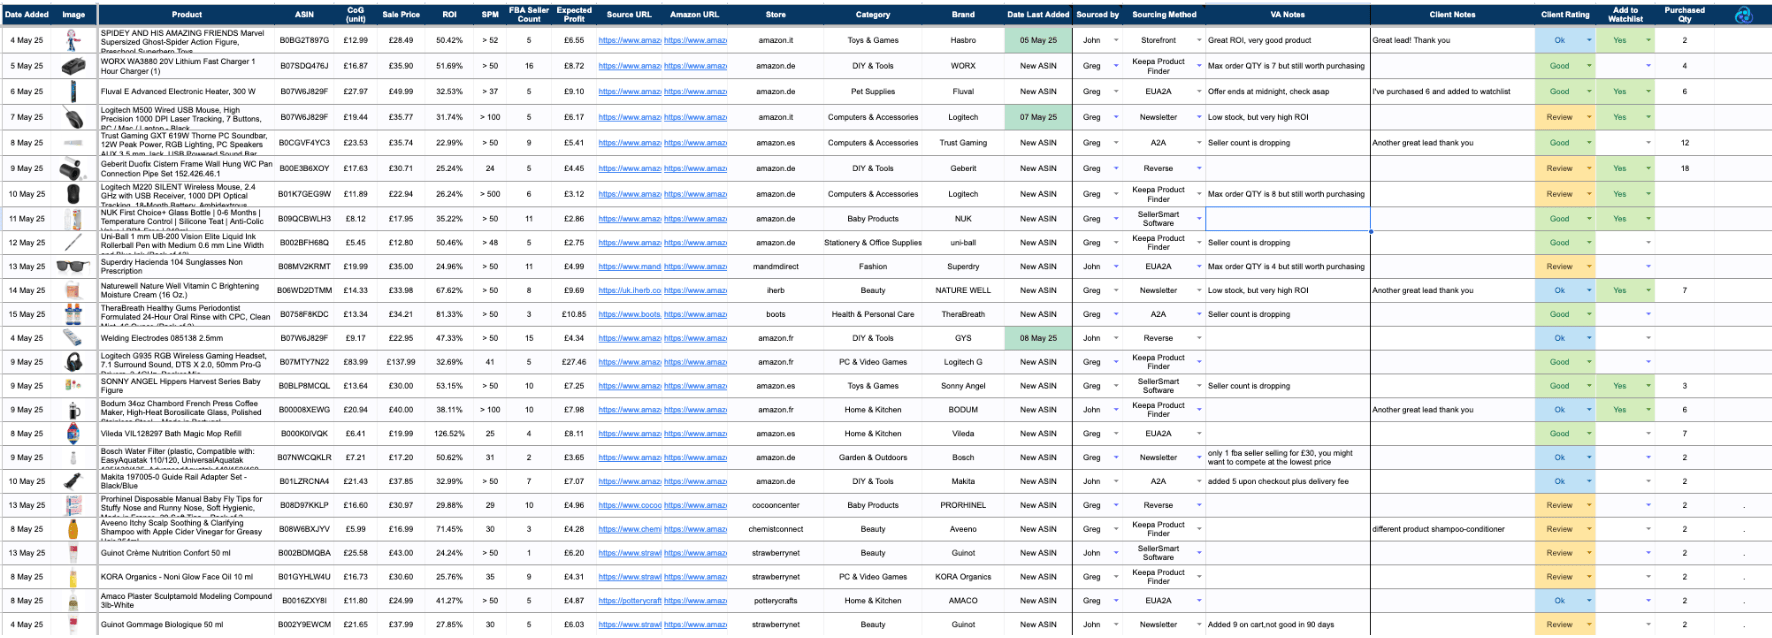Open Sourcing Method dropdown for Sonny Angel row
The height and width of the screenshot is (638, 1772).
[1199, 386]
